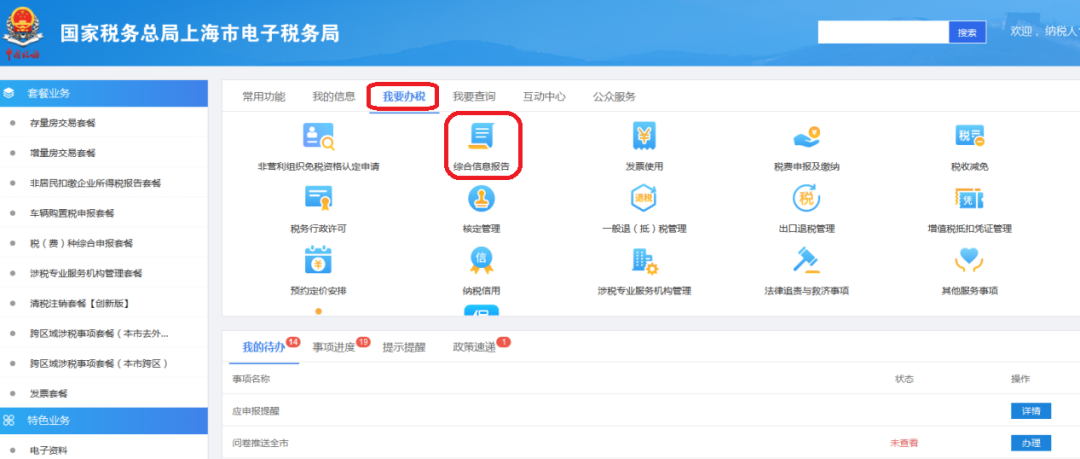The width and height of the screenshot is (1080, 459).
Task: Open 税（费）种综合申报套餐
Action: (81, 243)
